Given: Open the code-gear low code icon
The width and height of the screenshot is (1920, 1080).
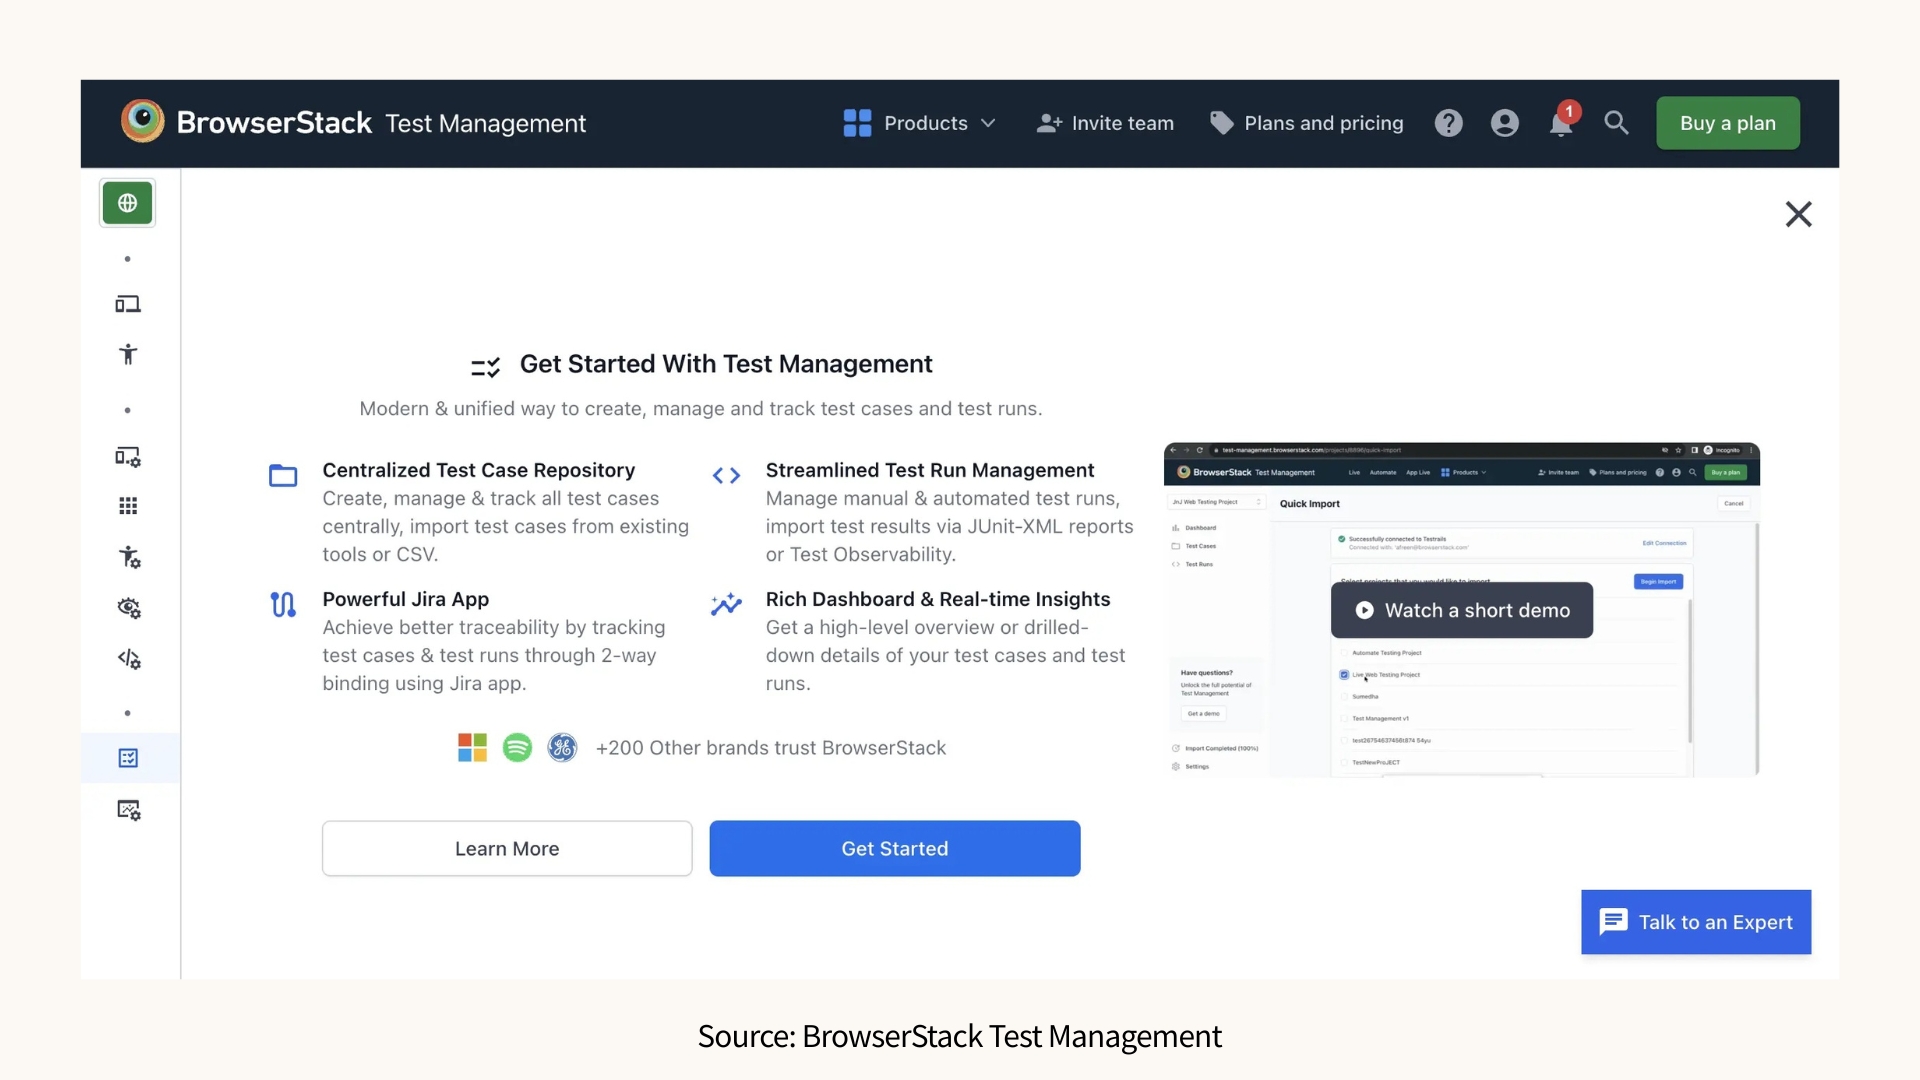Looking at the screenshot, I should (x=129, y=659).
